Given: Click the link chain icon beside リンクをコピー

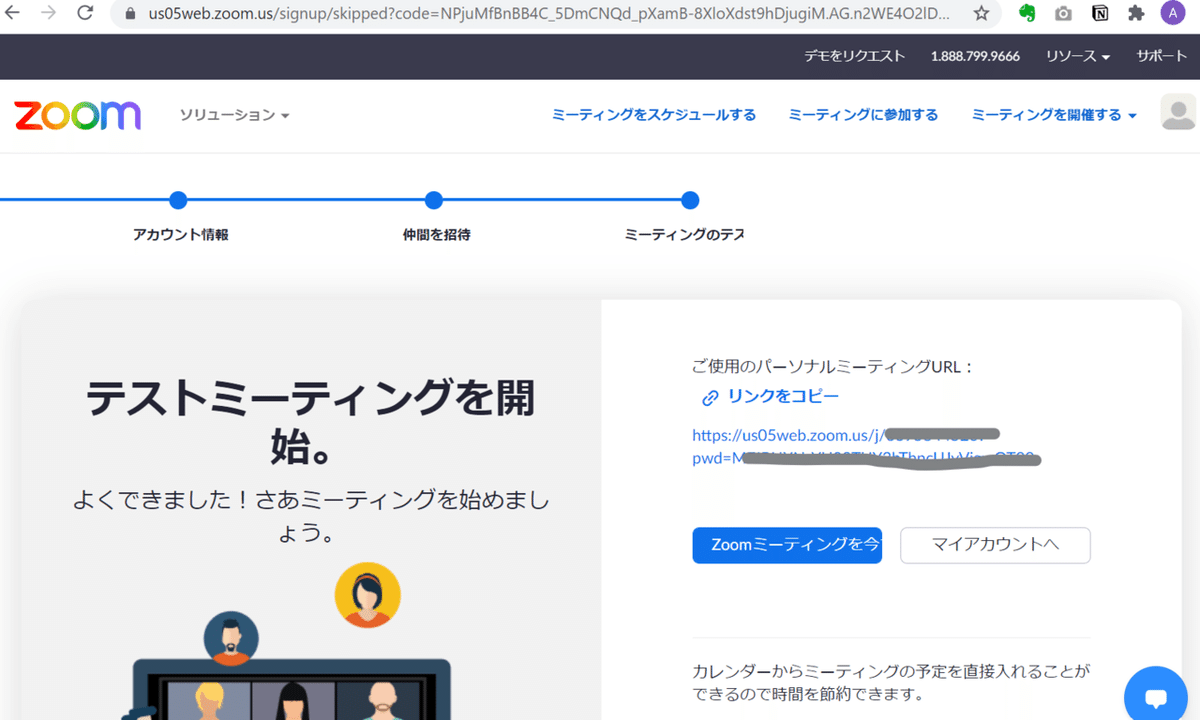Looking at the screenshot, I should 710,398.
